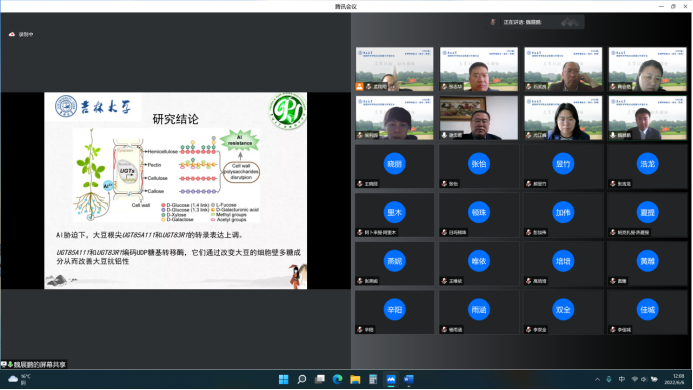Open the weather widget on taskbar
The width and height of the screenshot is (693, 390).
tap(19, 379)
